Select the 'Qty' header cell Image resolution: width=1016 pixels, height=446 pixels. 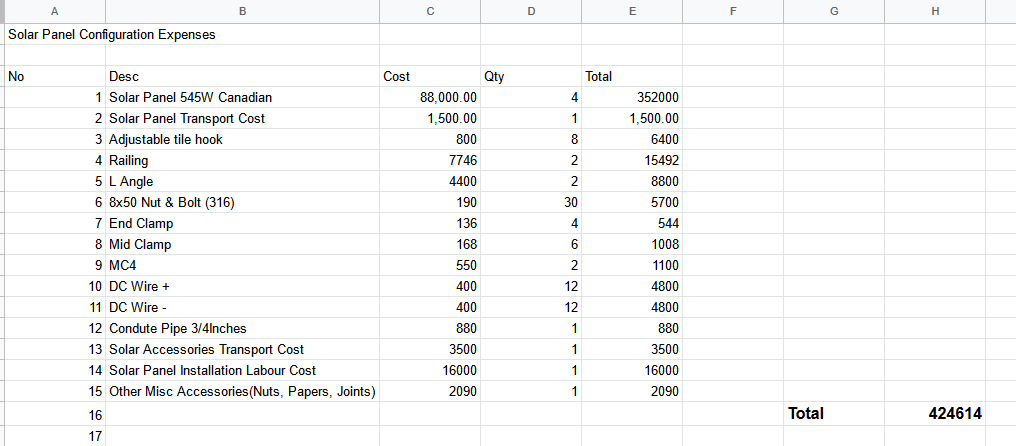click(531, 76)
